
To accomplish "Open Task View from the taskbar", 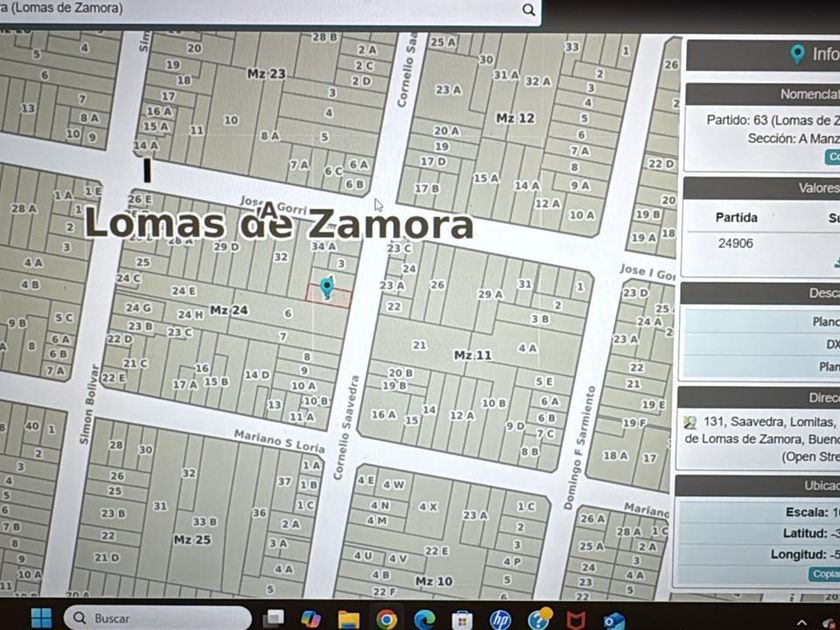I will click(x=274, y=618).
